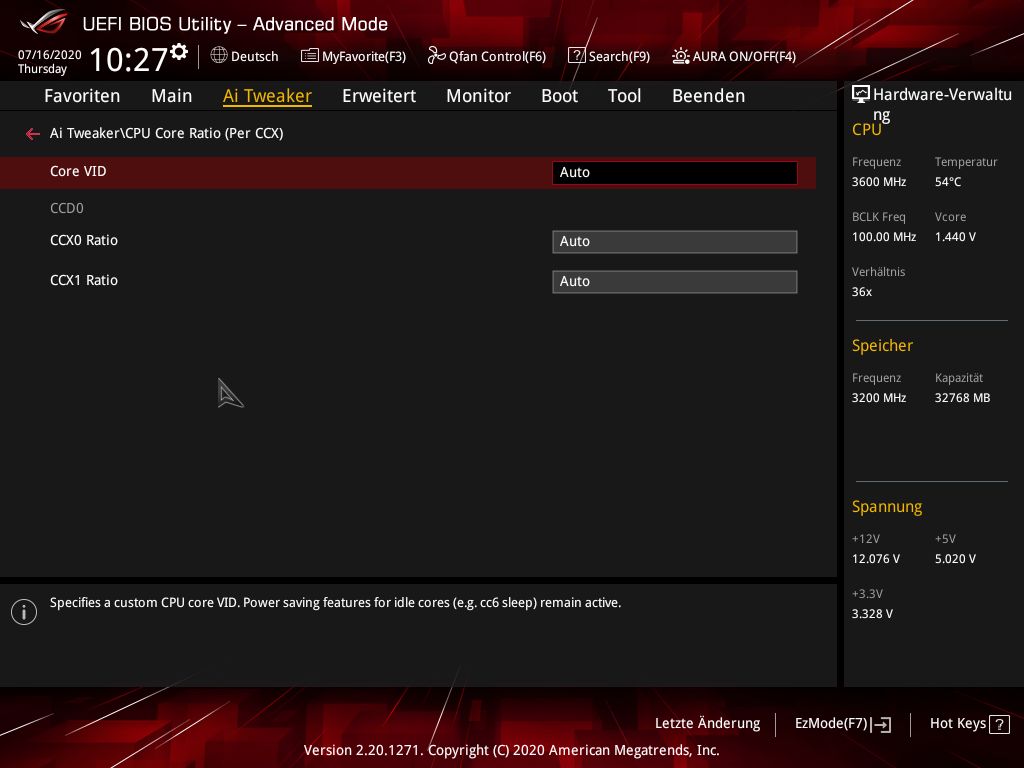1024x768 pixels.
Task: Click the CCX1 Ratio Auto field
Action: click(675, 281)
